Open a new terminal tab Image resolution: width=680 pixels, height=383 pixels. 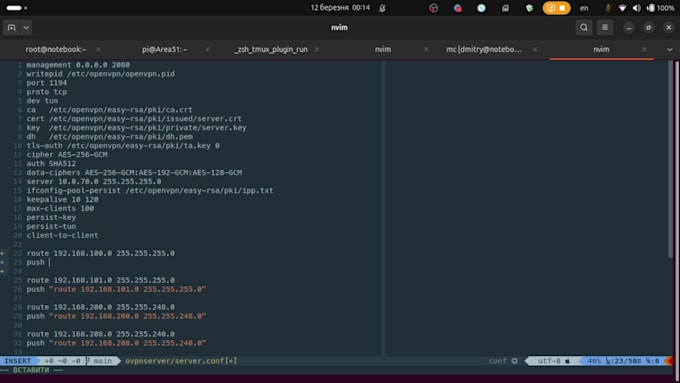[11, 27]
